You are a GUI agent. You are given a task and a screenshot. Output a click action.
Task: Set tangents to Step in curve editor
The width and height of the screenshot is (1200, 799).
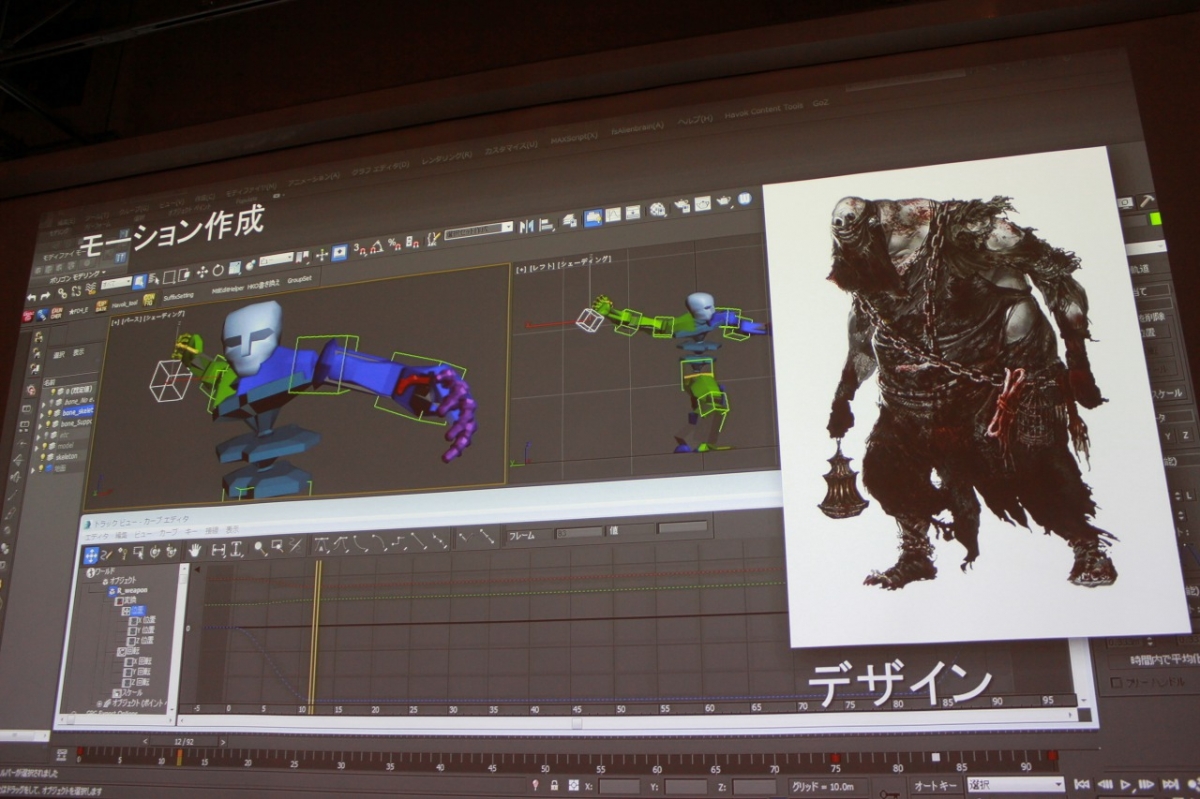[397, 541]
